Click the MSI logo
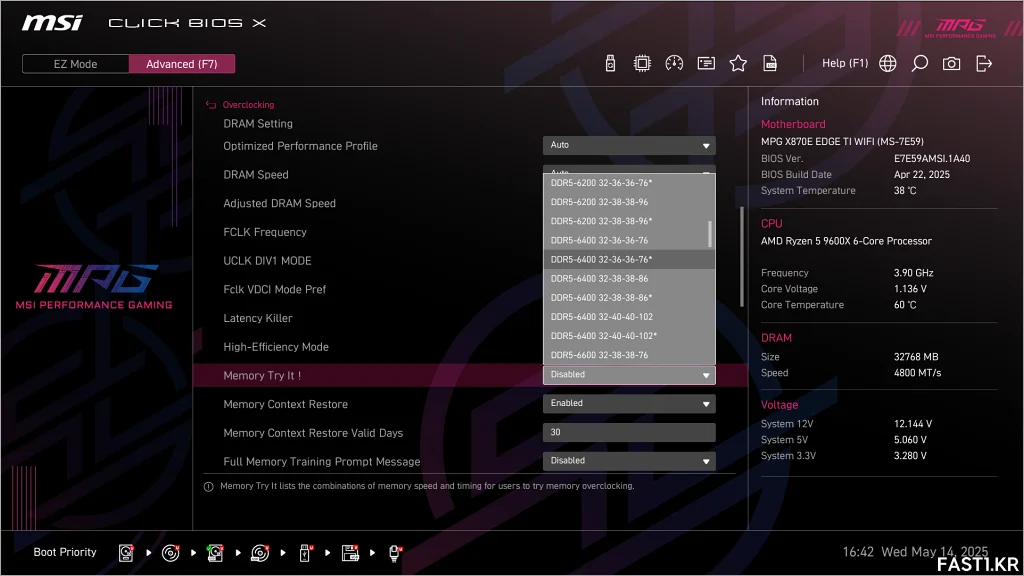The height and width of the screenshot is (576, 1024). point(52,23)
